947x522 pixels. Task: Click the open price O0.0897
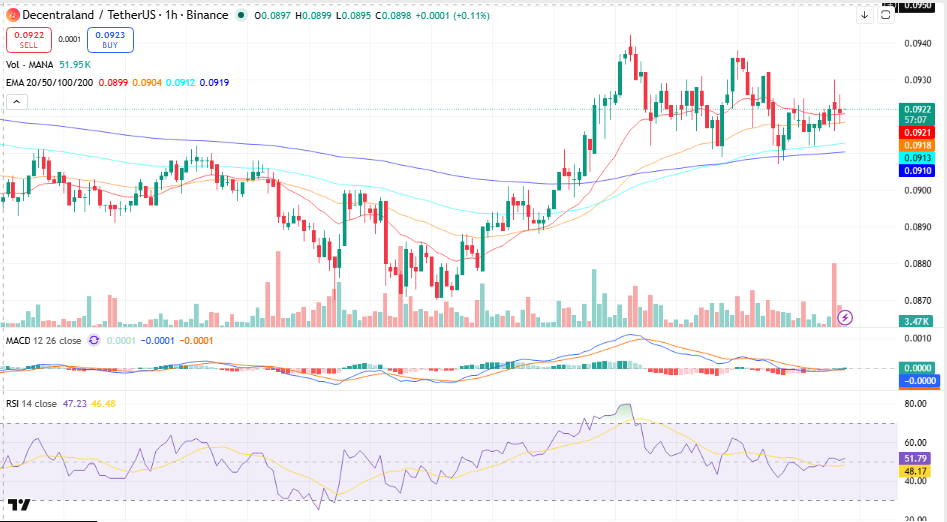click(272, 16)
